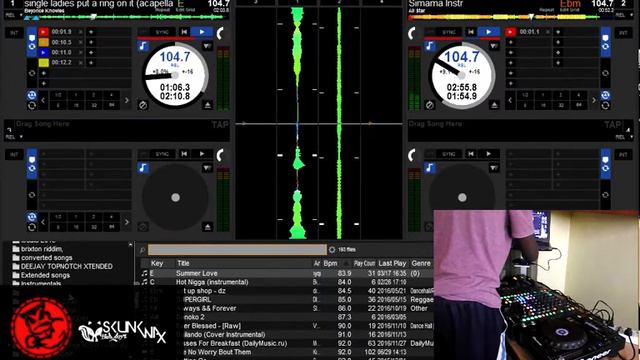Play deck 1 with the blue play button

click(x=202, y=32)
